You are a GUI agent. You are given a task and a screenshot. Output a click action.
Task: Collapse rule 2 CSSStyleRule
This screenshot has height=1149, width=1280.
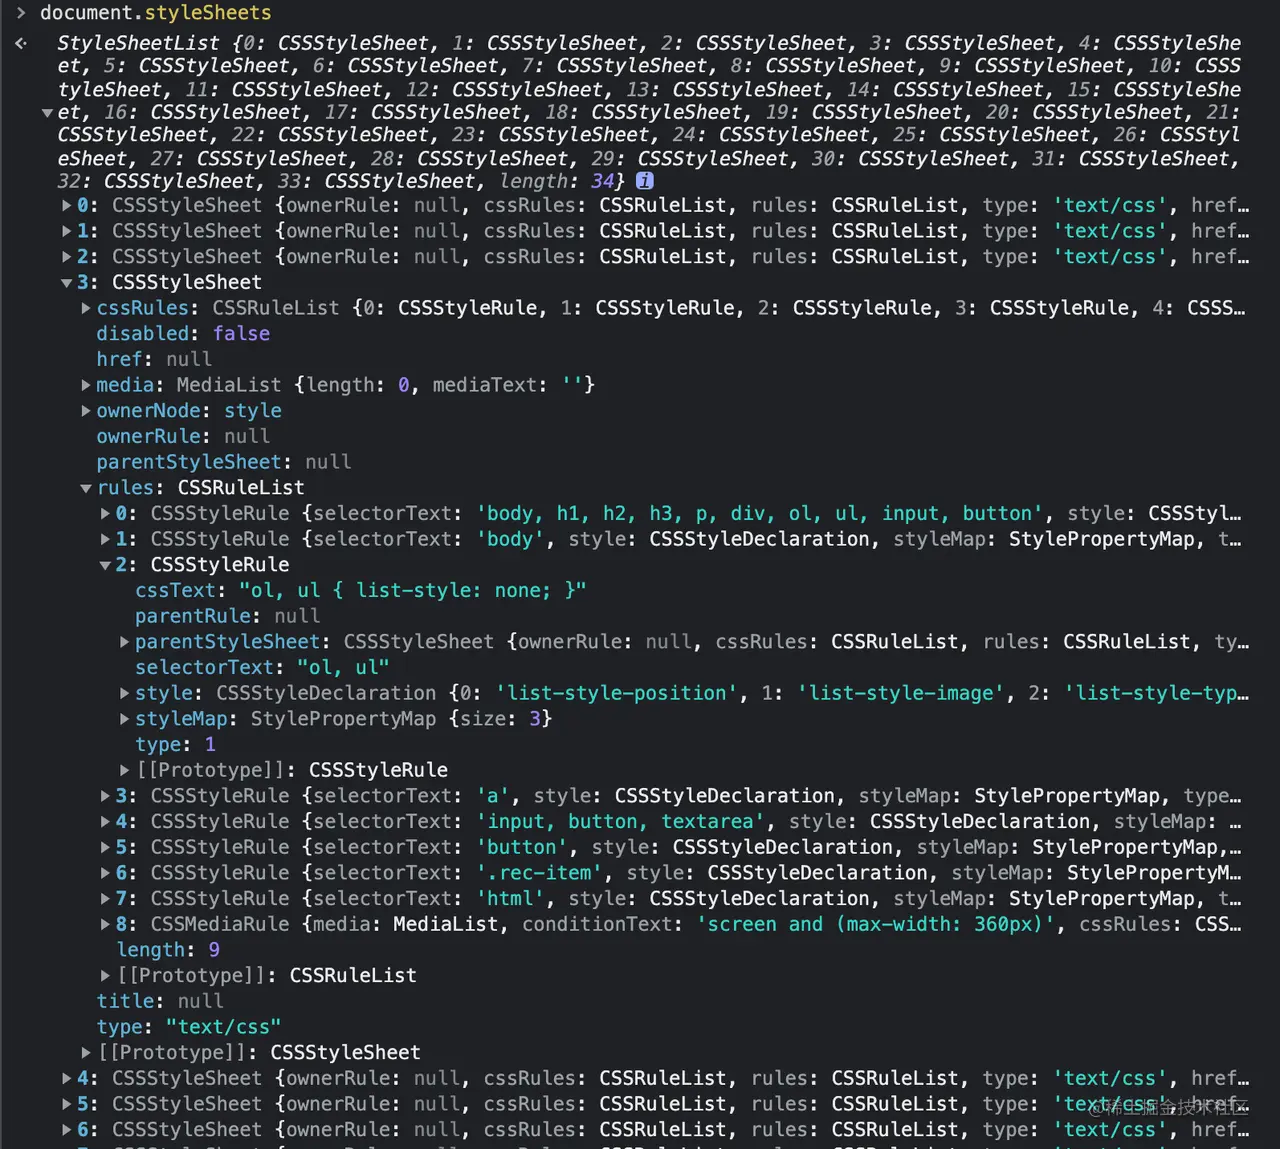click(105, 565)
